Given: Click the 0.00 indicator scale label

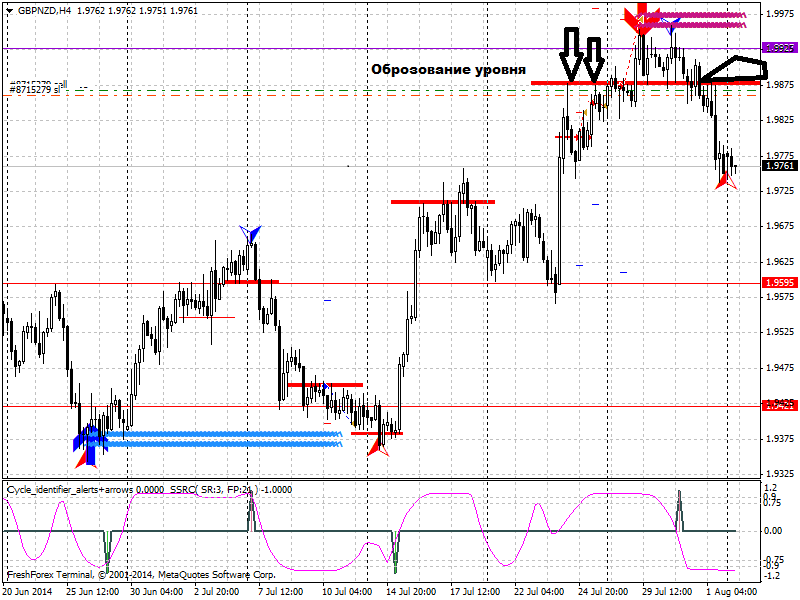Looking at the screenshot, I should (773, 531).
